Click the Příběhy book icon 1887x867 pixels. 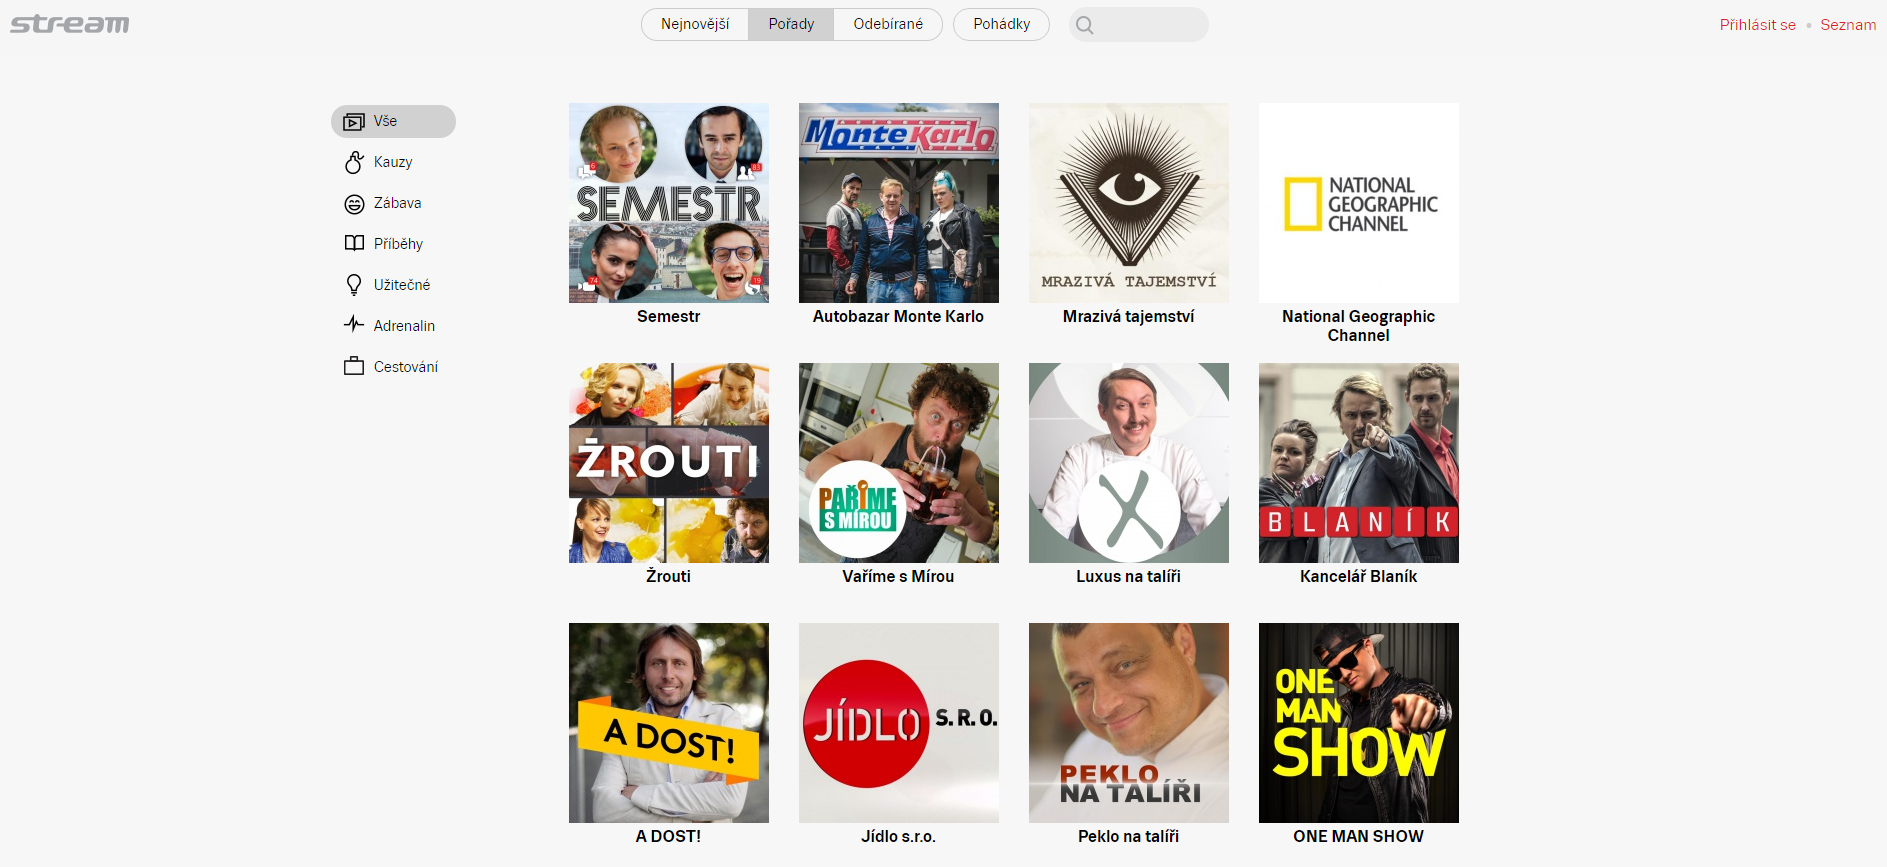(354, 243)
